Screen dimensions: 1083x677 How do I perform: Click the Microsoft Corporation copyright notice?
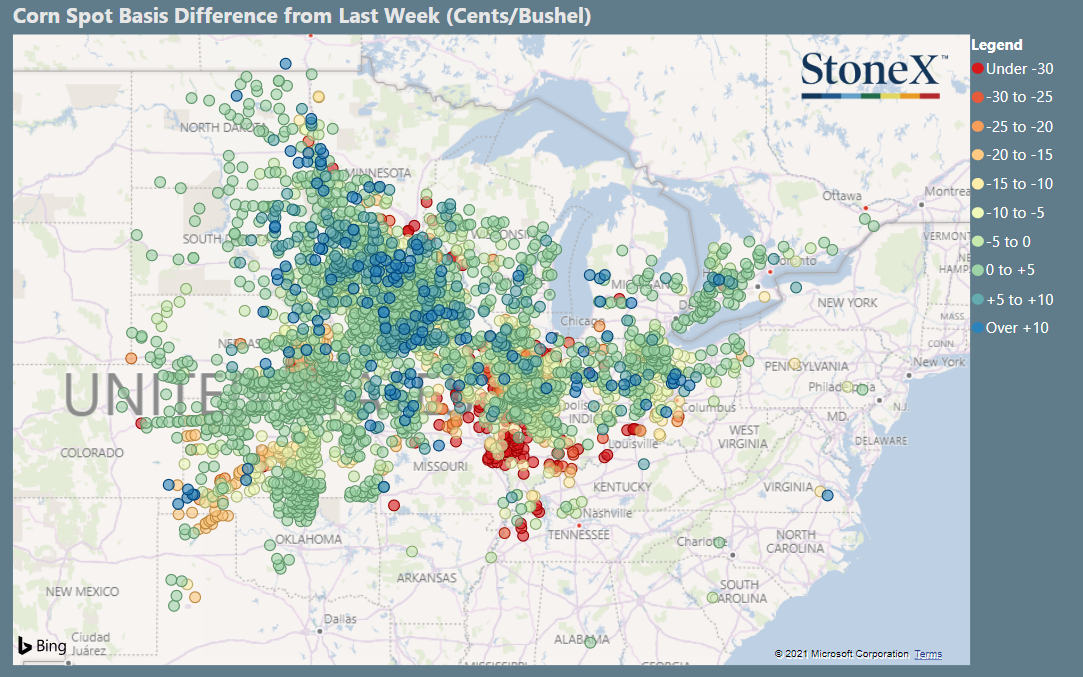(x=841, y=654)
